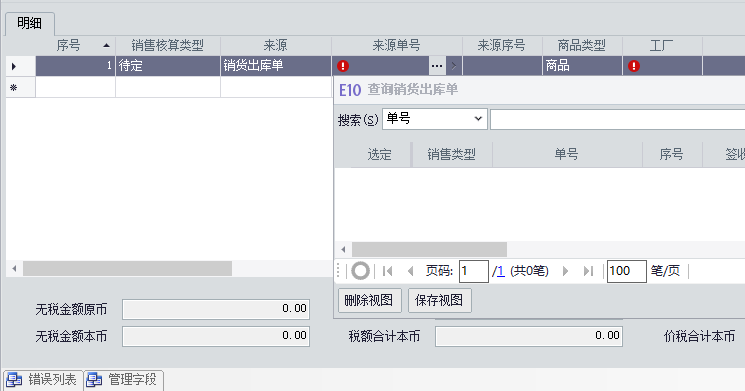Screen dimensions: 745x391
Task: Jump to last page of results
Action: coord(588,271)
